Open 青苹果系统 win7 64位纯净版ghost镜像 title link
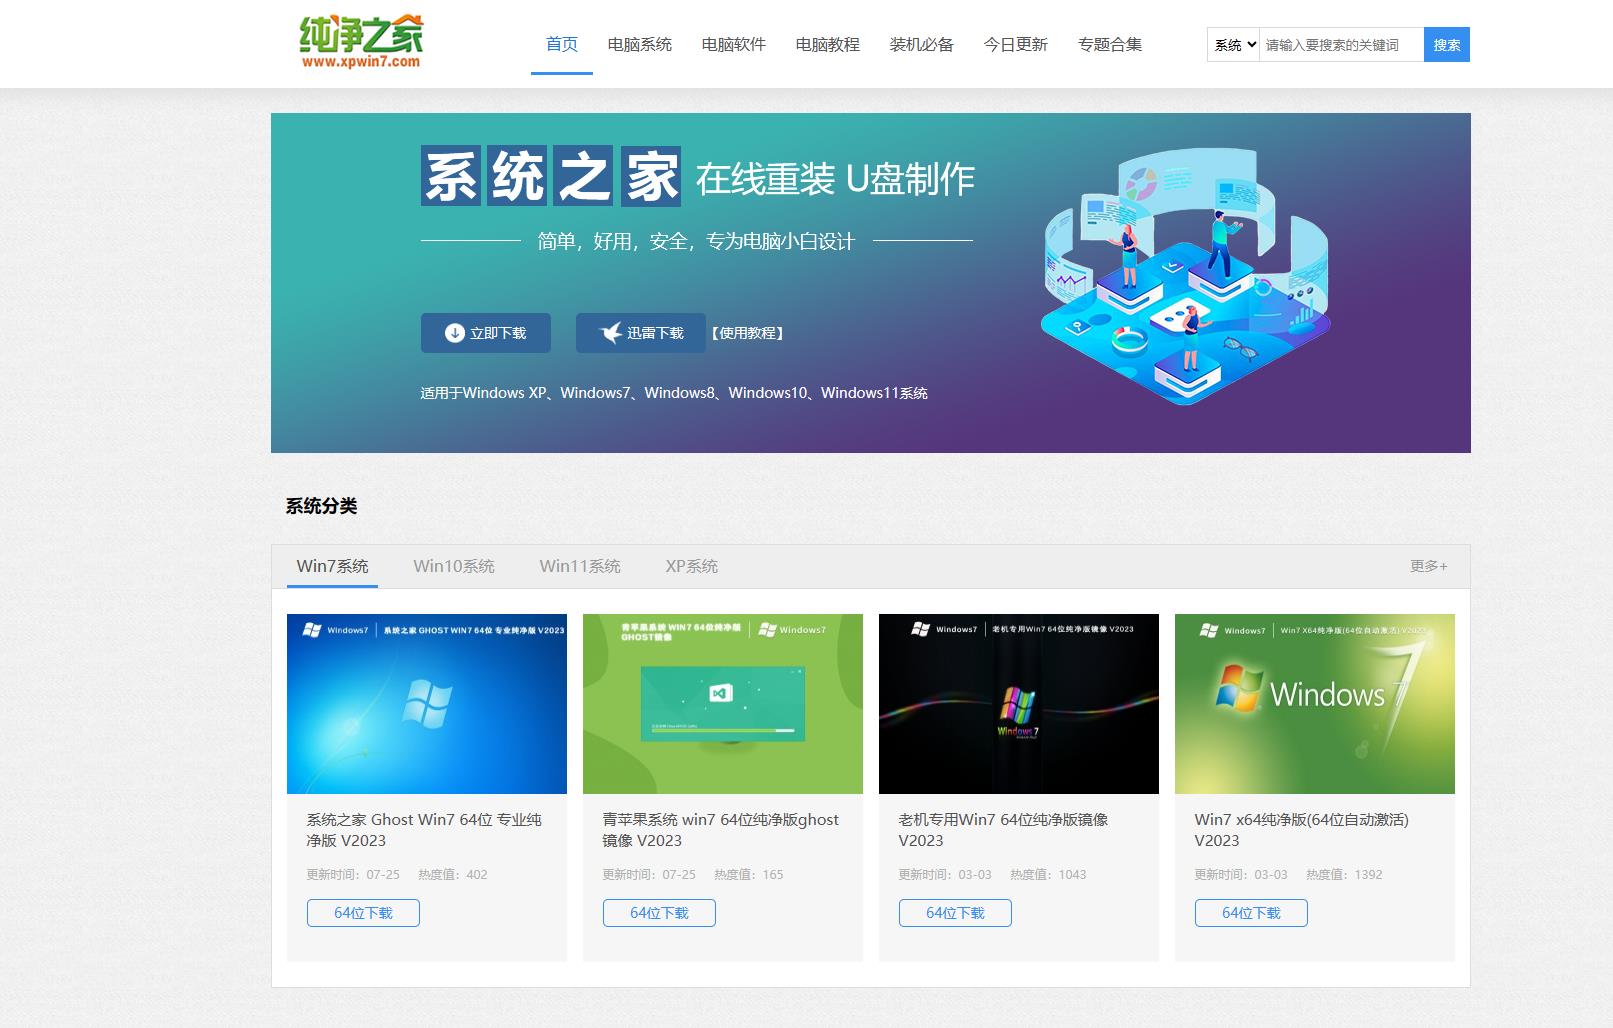Viewport: 1613px width, 1028px height. [721, 830]
